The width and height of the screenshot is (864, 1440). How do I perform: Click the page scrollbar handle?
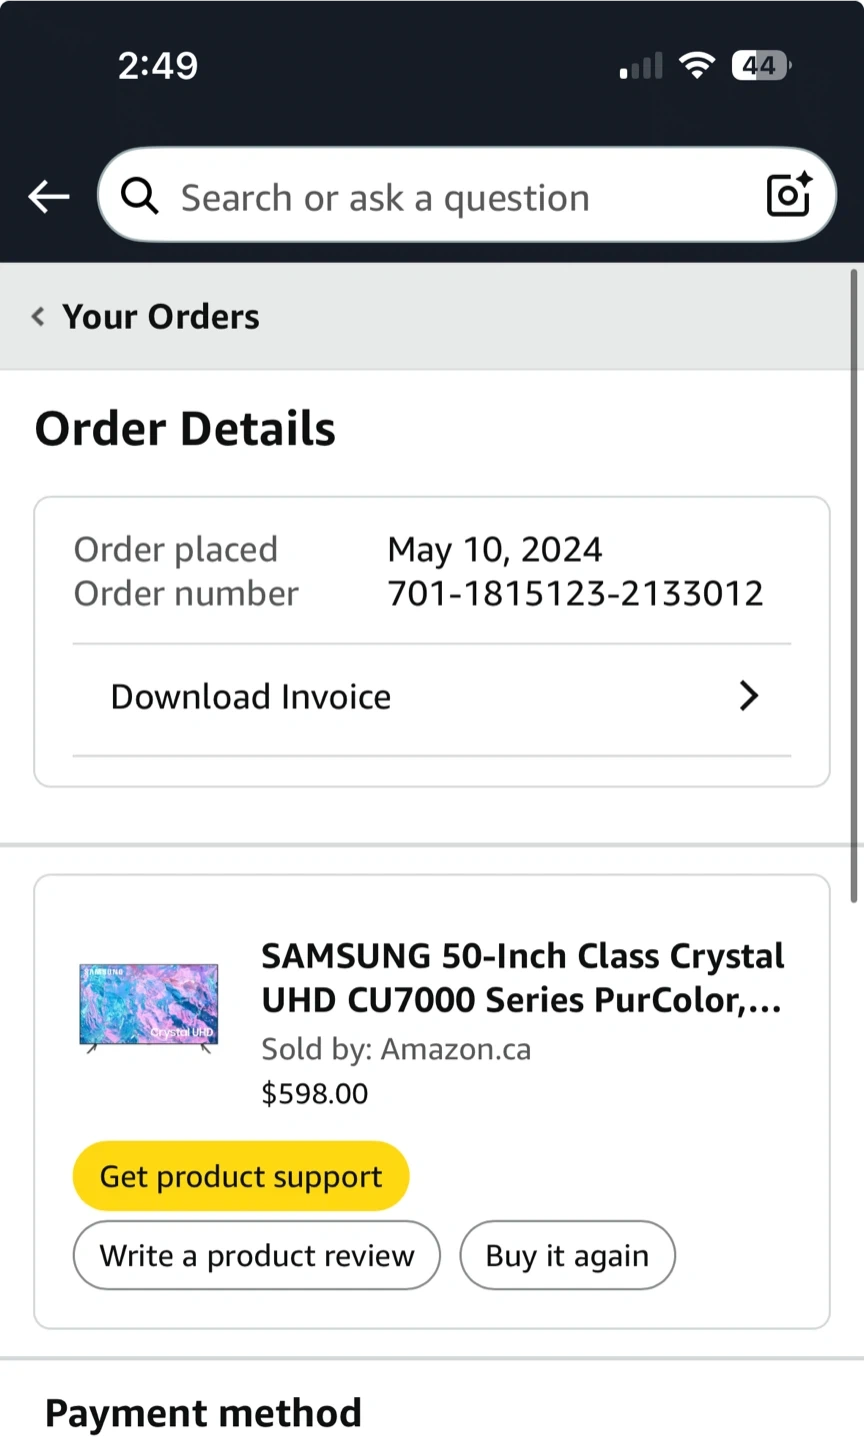(854, 585)
